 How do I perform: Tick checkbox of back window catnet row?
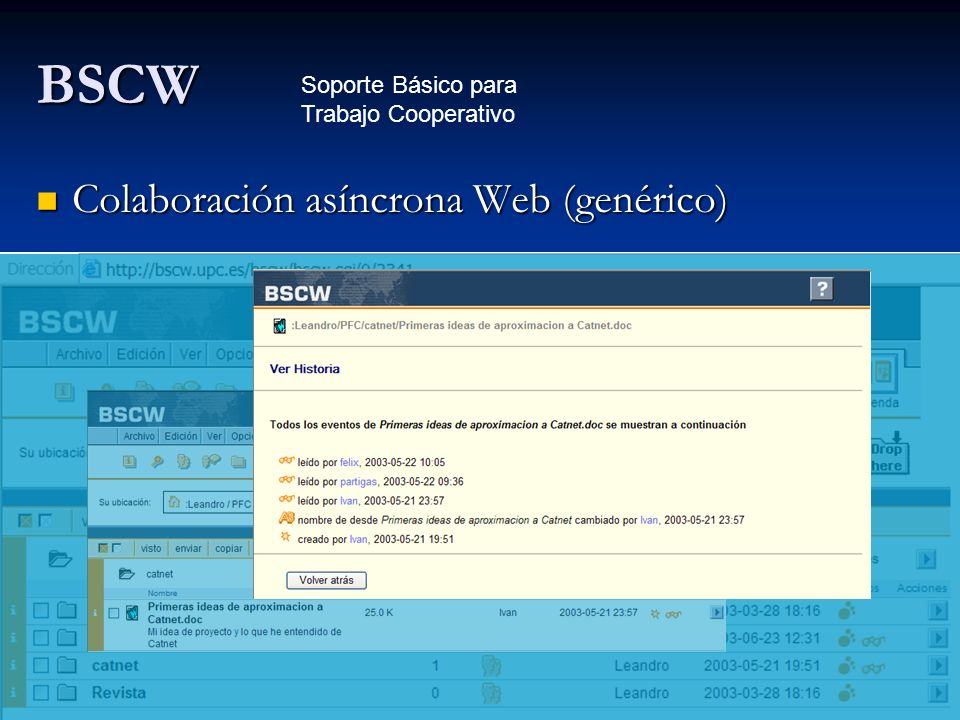point(41,666)
